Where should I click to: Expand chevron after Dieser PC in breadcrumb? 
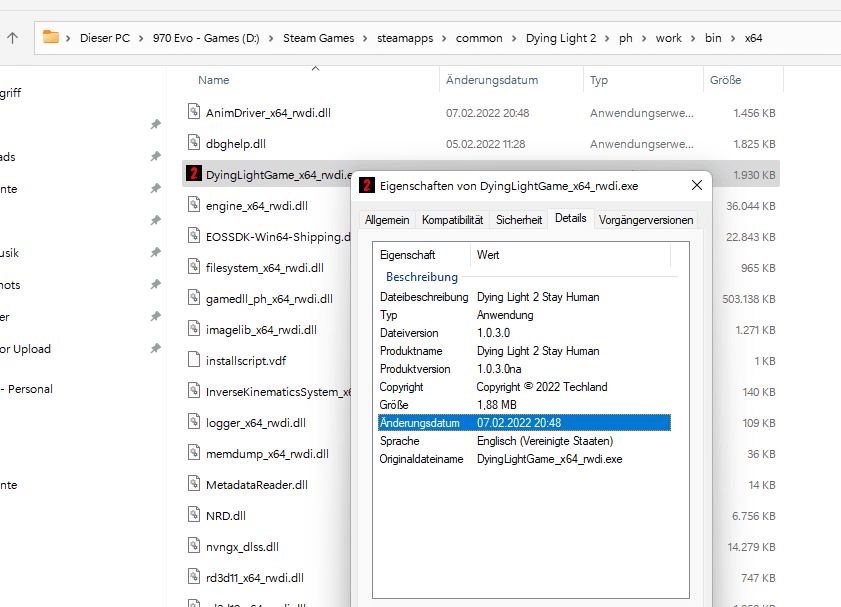click(141, 38)
